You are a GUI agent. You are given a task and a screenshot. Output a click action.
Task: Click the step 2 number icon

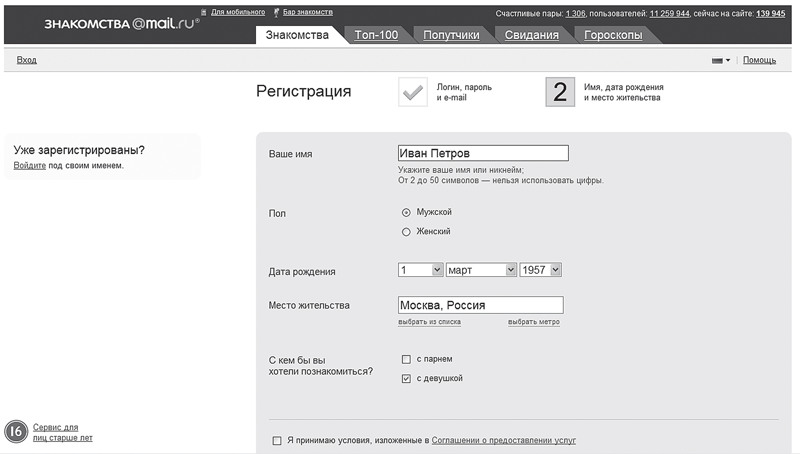point(560,92)
